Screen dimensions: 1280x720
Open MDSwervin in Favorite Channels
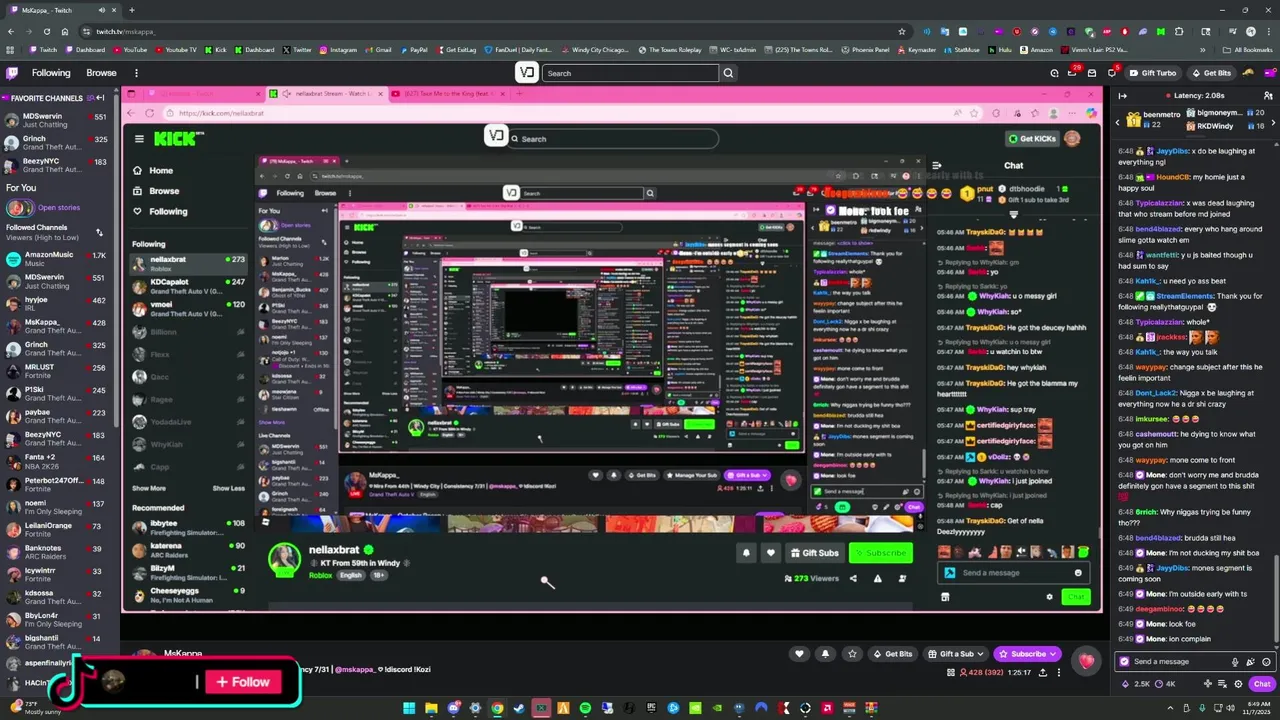coord(59,120)
